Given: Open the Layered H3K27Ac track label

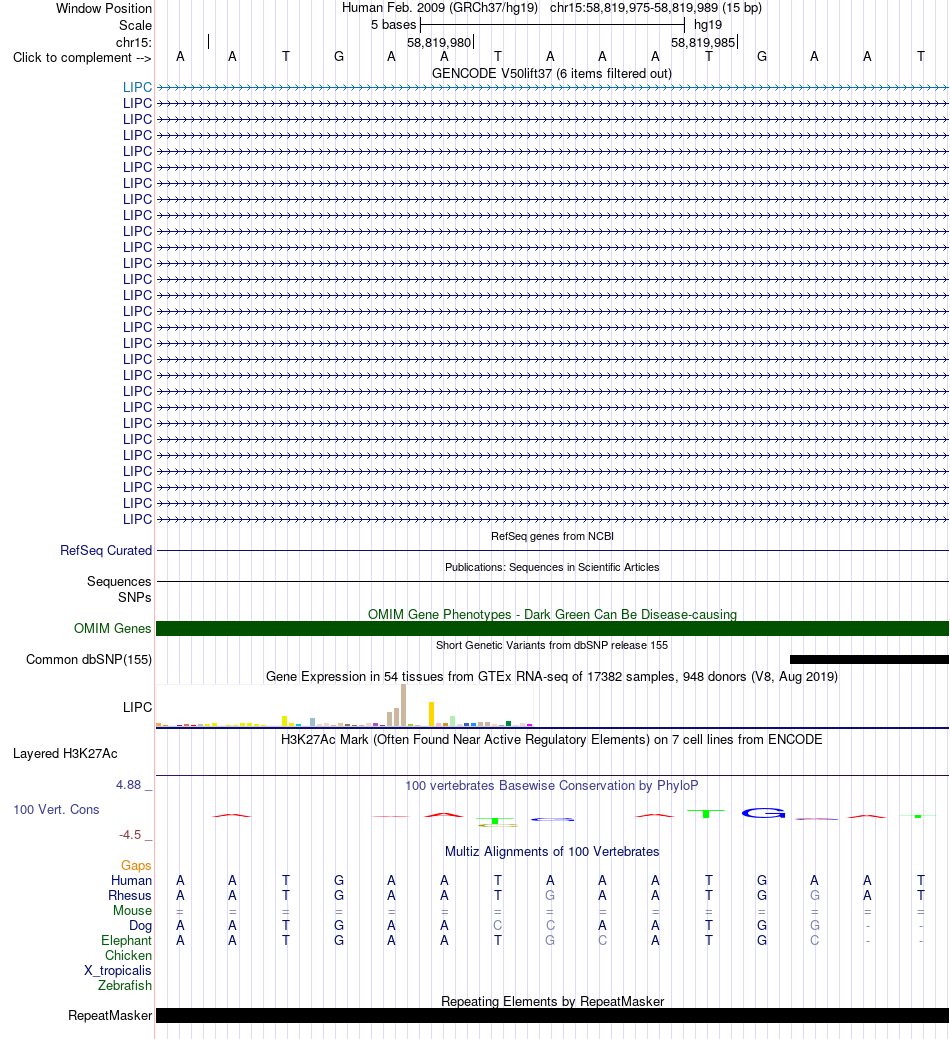Looking at the screenshot, I should pos(65,753).
